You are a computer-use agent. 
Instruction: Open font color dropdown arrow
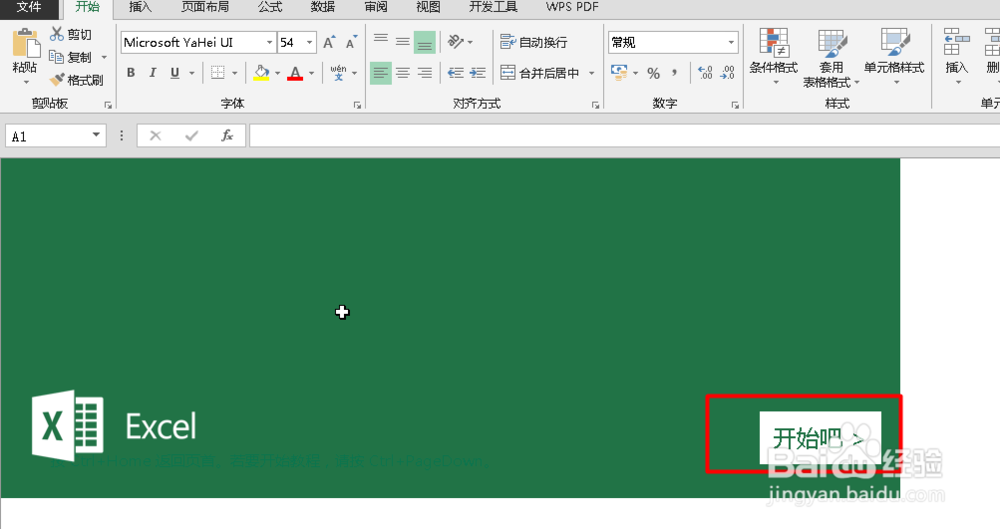click(x=311, y=73)
